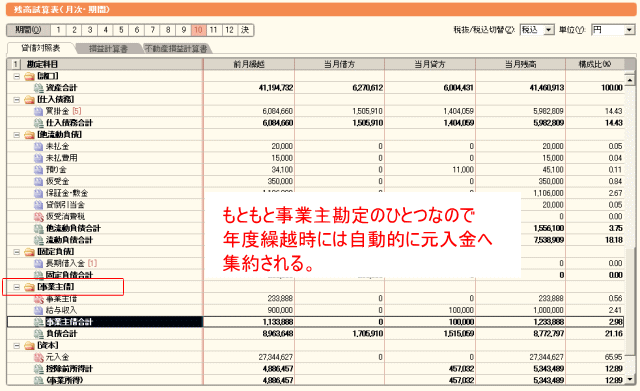Click the 未払金 account icon
The height and width of the screenshot is (391, 640).
coord(39,147)
